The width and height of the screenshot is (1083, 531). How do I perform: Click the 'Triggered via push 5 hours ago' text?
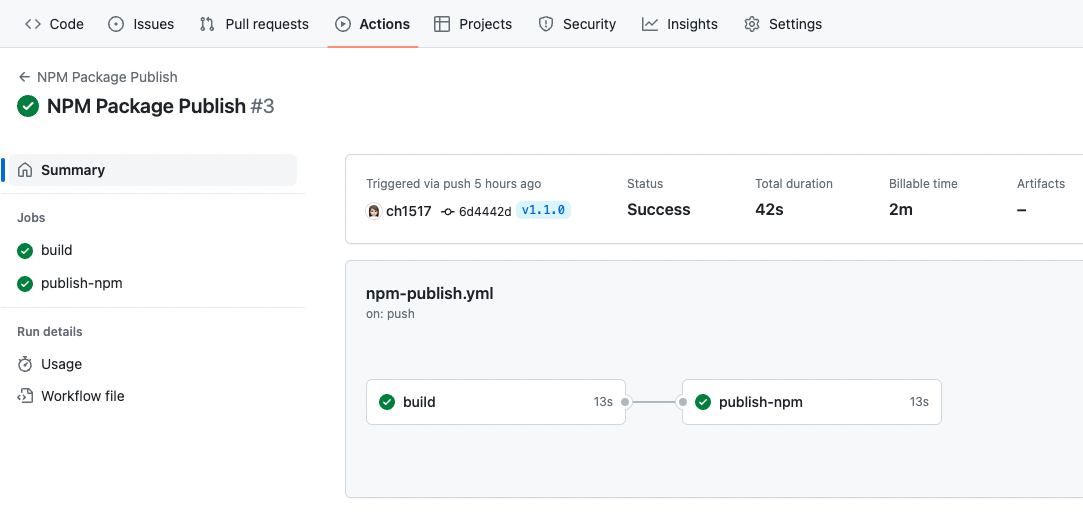454,184
